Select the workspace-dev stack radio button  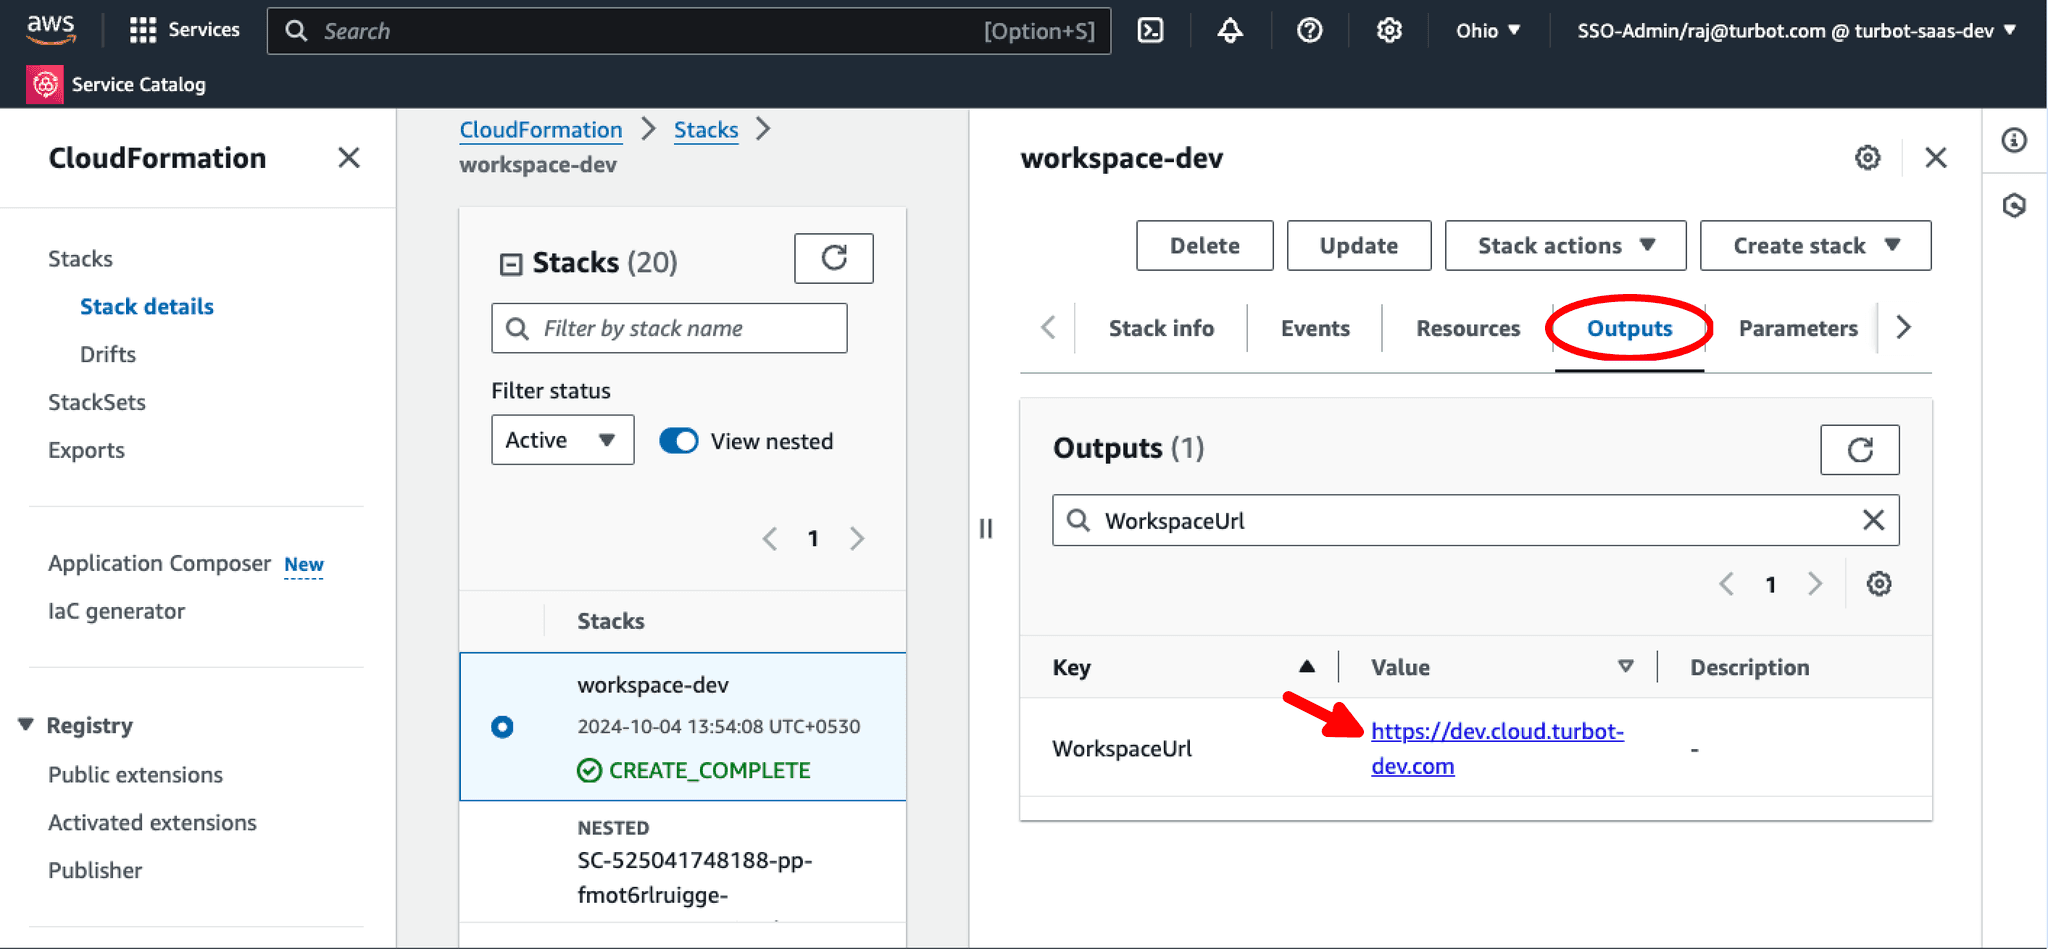pos(502,727)
